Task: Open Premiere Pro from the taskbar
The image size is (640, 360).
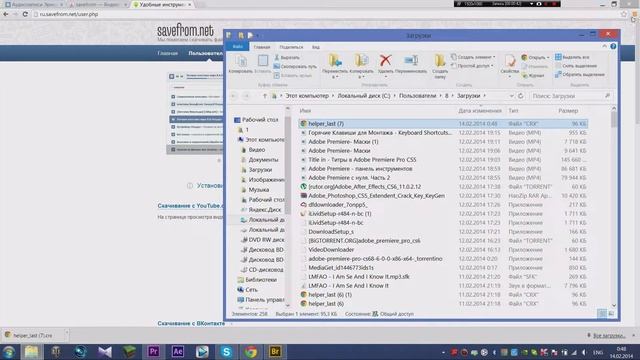Action: pyautogui.click(x=153, y=351)
